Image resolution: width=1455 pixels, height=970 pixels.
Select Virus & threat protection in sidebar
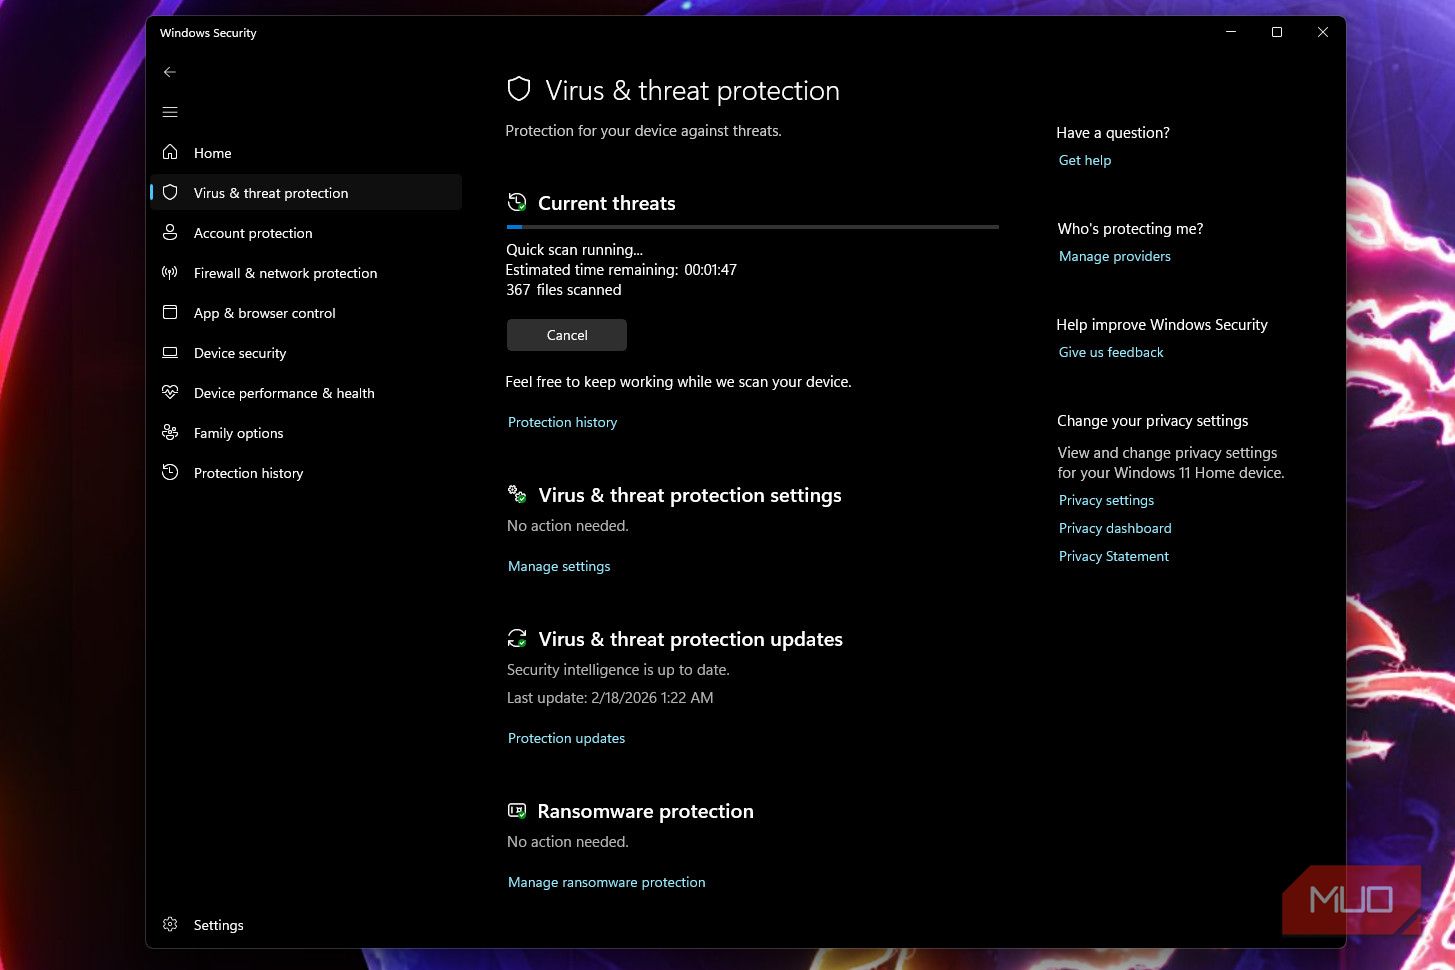pyautogui.click(x=306, y=192)
